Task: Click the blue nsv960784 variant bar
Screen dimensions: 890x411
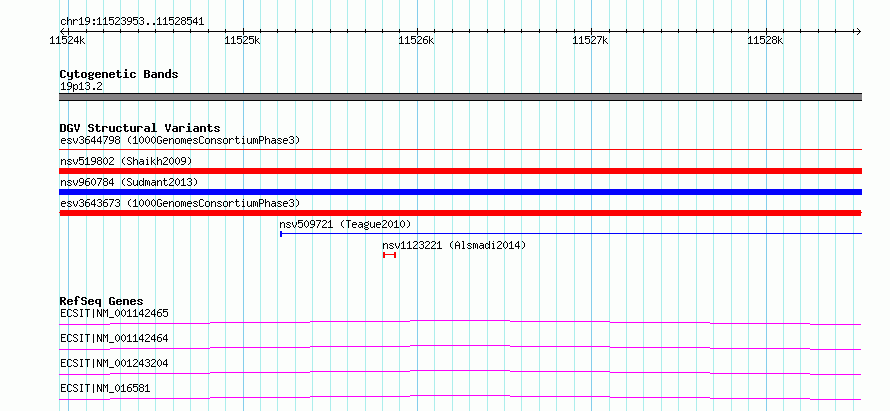Action: pos(460,192)
